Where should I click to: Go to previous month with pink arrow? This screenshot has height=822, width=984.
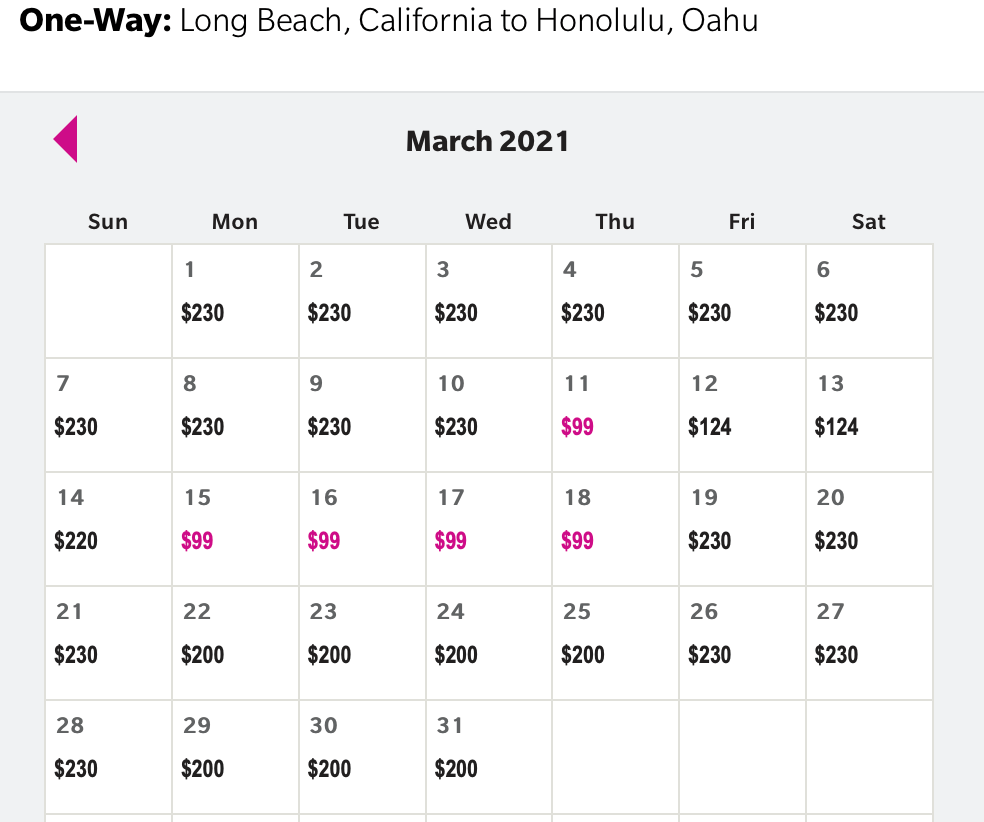66,139
